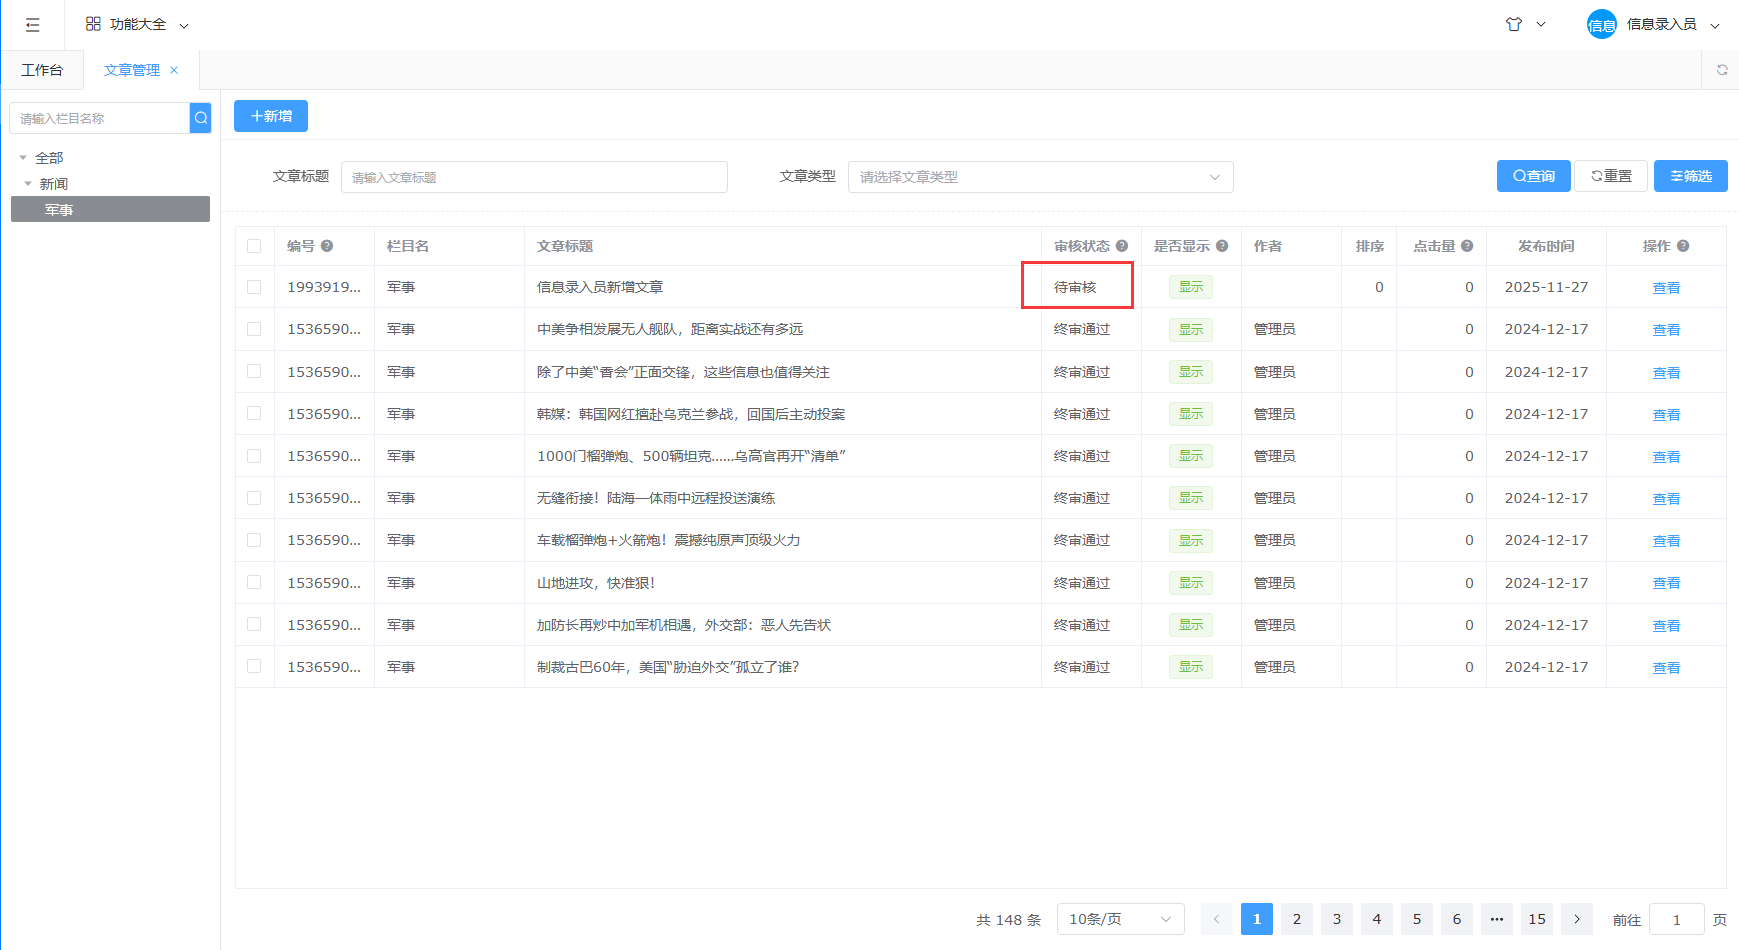Click the theme shirt icon
Image resolution: width=1739 pixels, height=950 pixels.
pos(1514,24)
